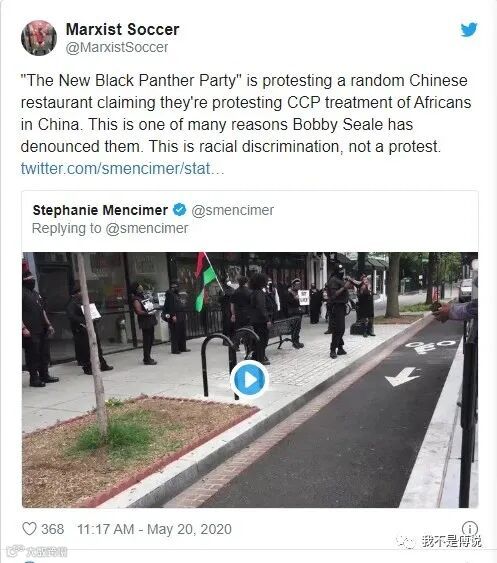Like the tweet with heart icon
Image resolution: width=497 pixels, height=563 pixels.
[29, 529]
